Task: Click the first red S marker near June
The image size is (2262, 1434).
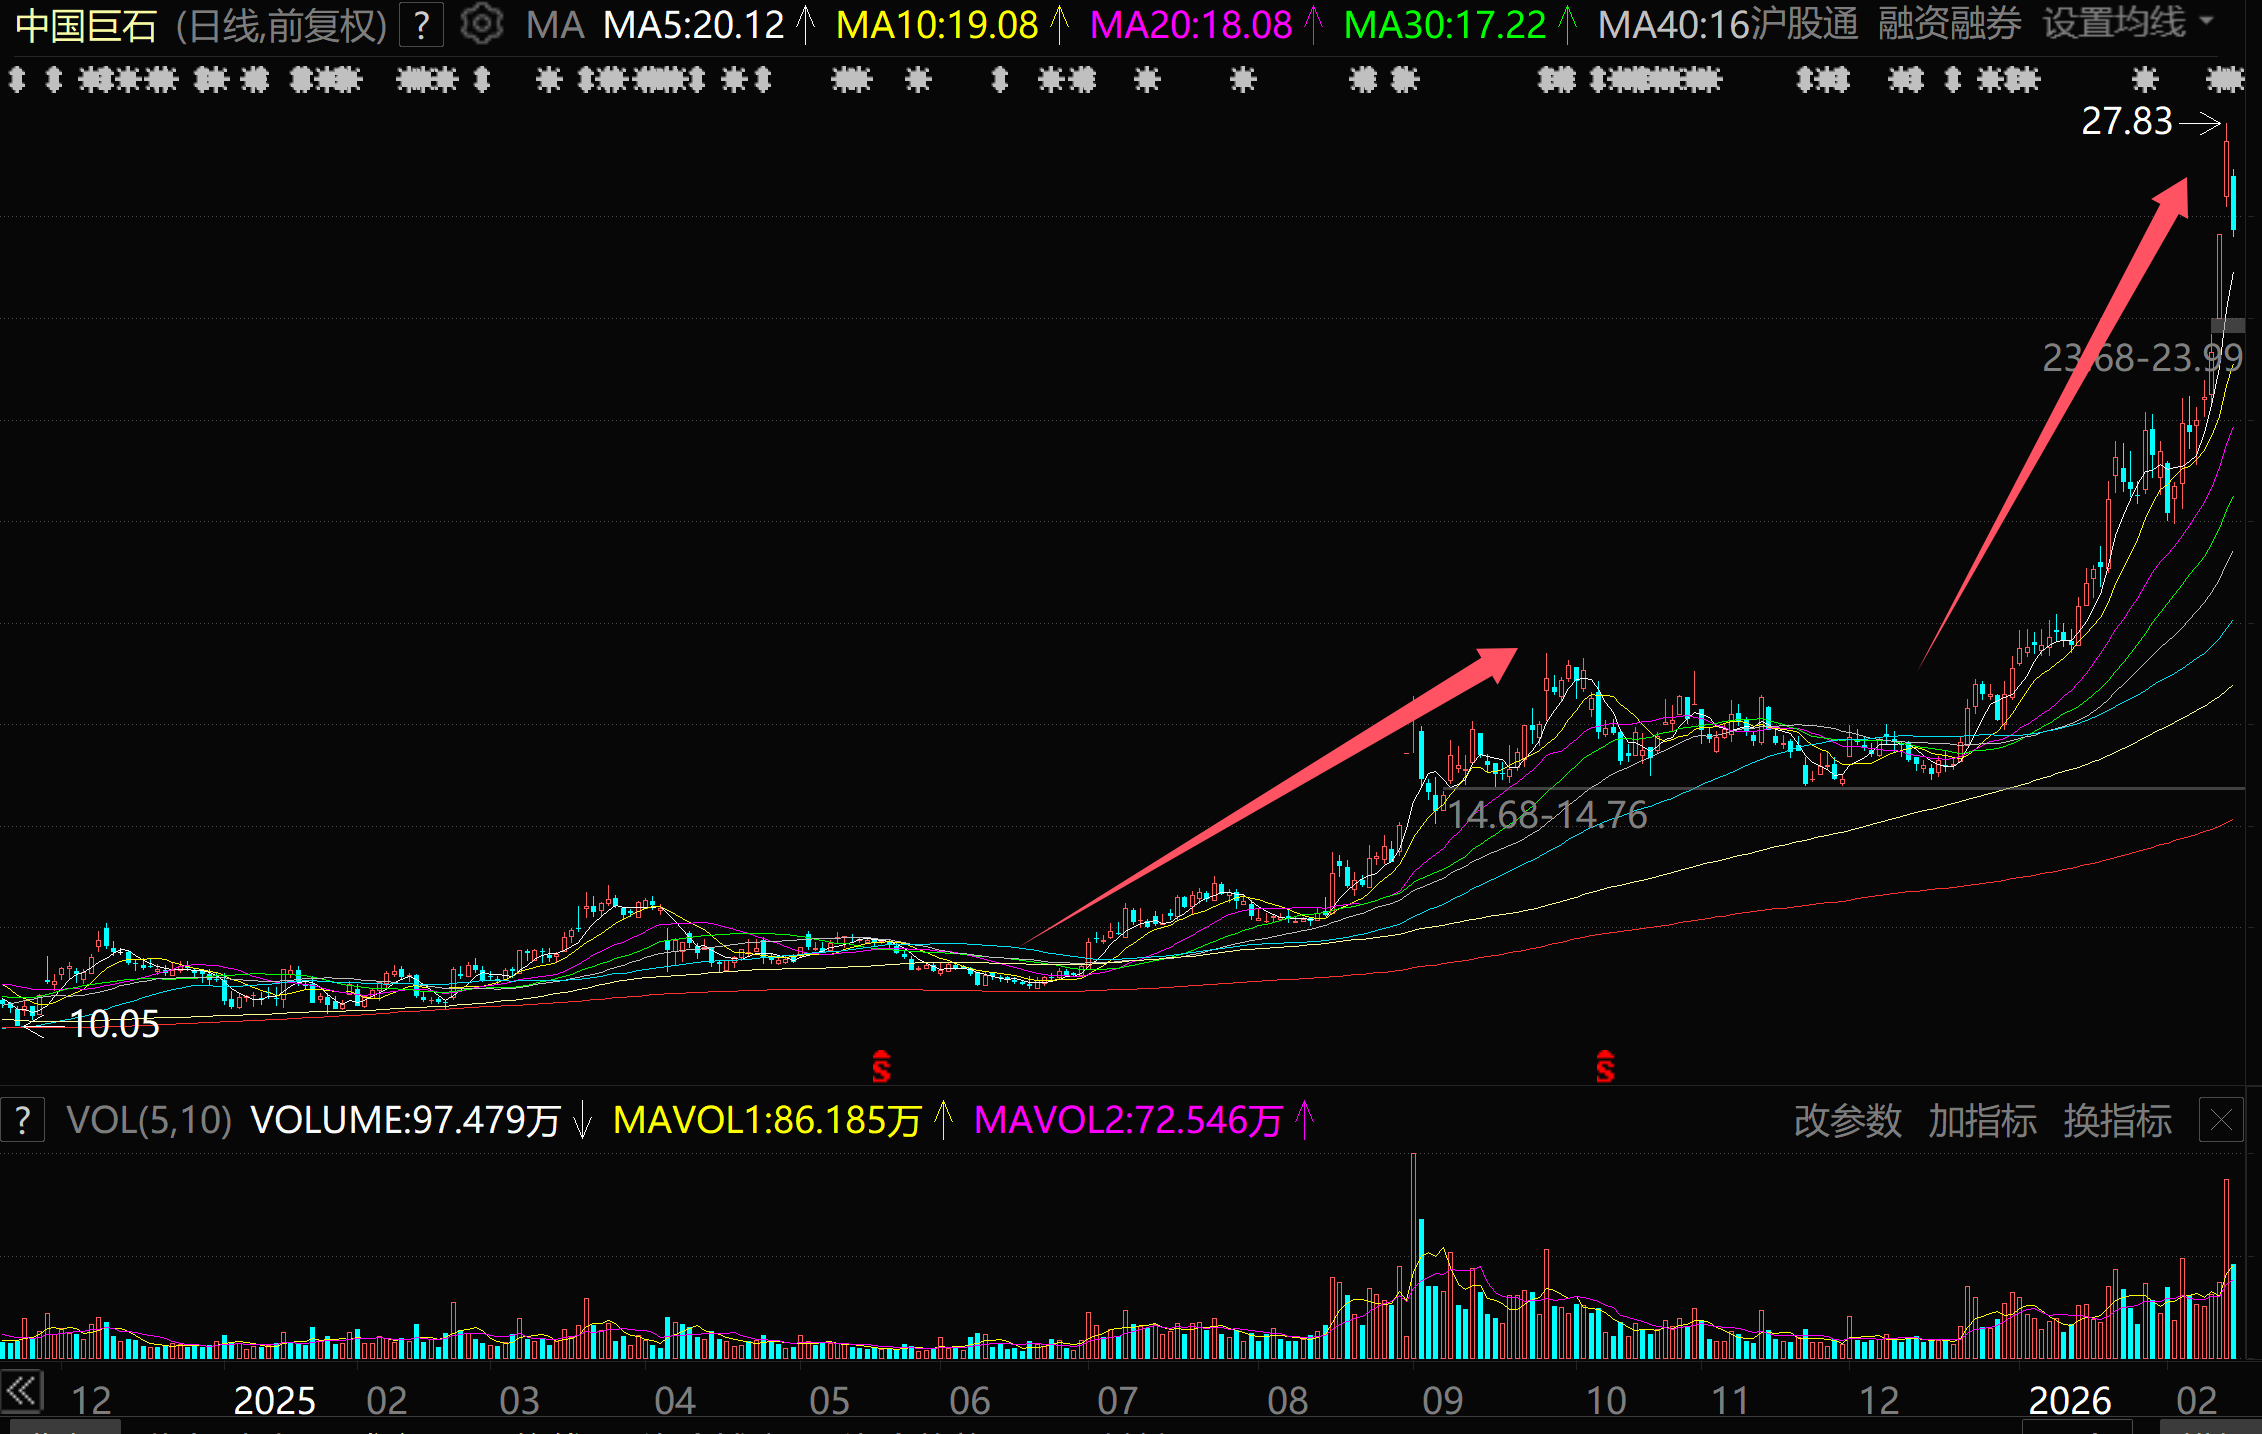Action: click(881, 1066)
